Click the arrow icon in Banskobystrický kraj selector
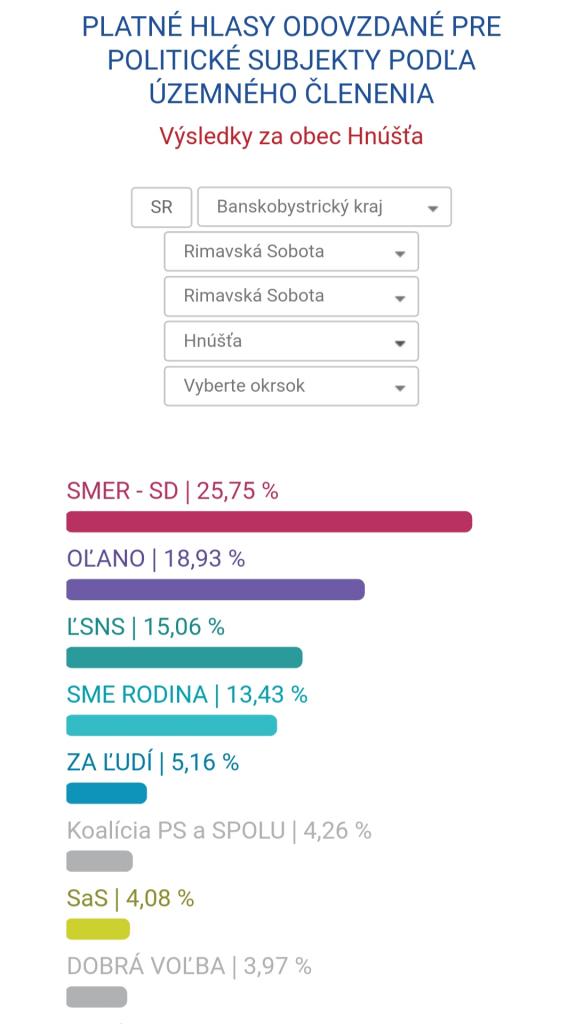 click(432, 208)
